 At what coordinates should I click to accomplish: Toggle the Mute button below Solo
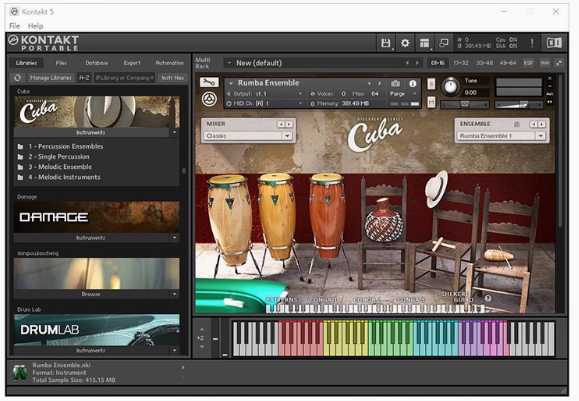(x=431, y=102)
